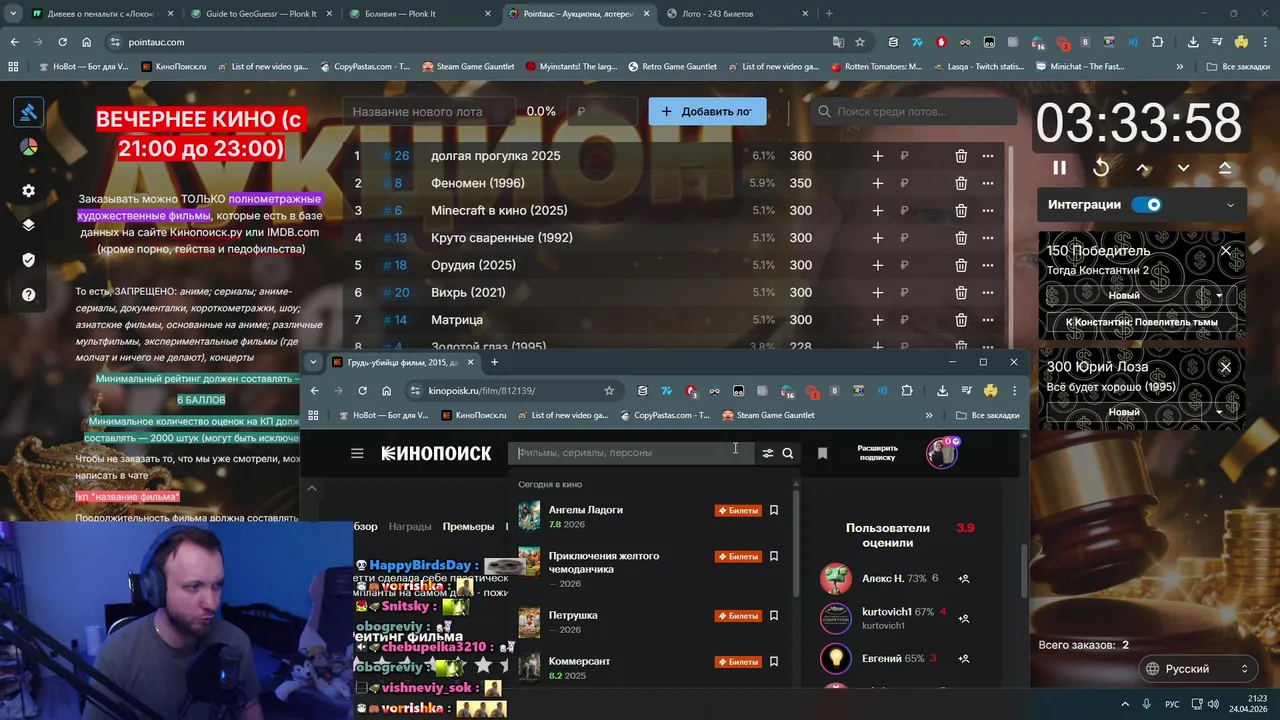Viewport: 1280px width, 720px height.
Task: Reset the auction timer
Action: tap(1101, 168)
